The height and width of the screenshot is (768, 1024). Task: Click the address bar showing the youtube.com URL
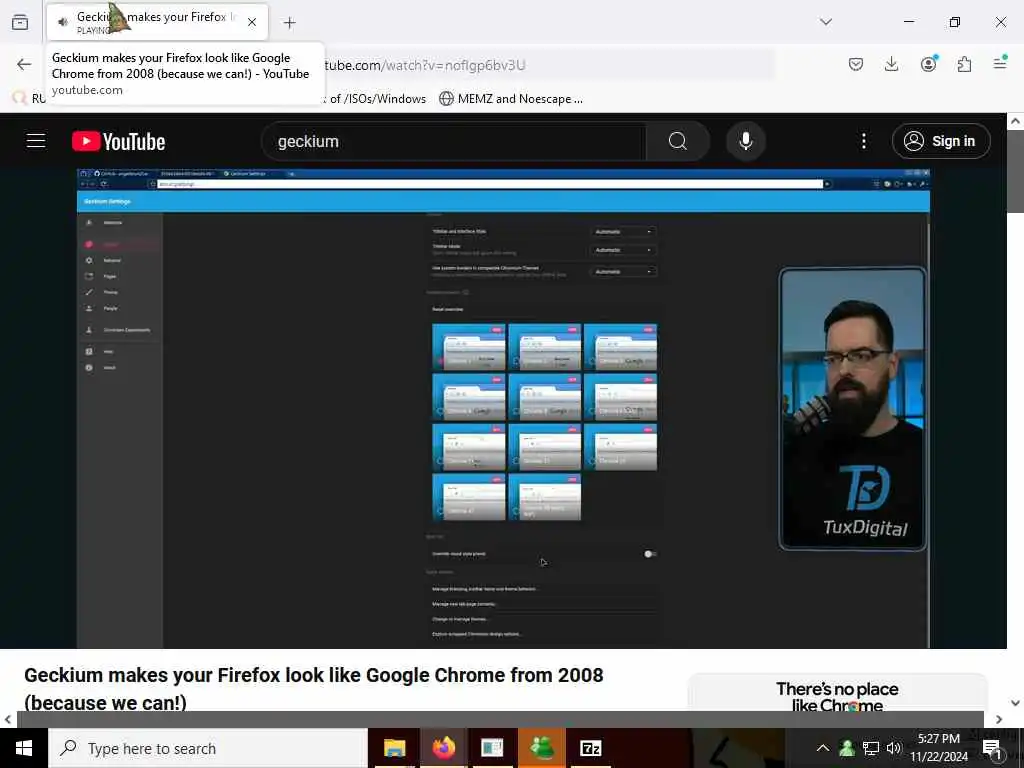549,65
